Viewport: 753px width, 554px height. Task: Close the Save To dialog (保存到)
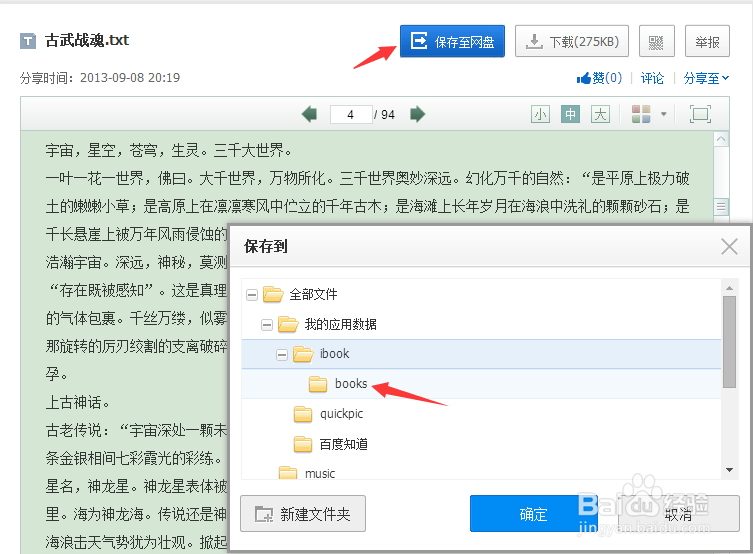729,247
